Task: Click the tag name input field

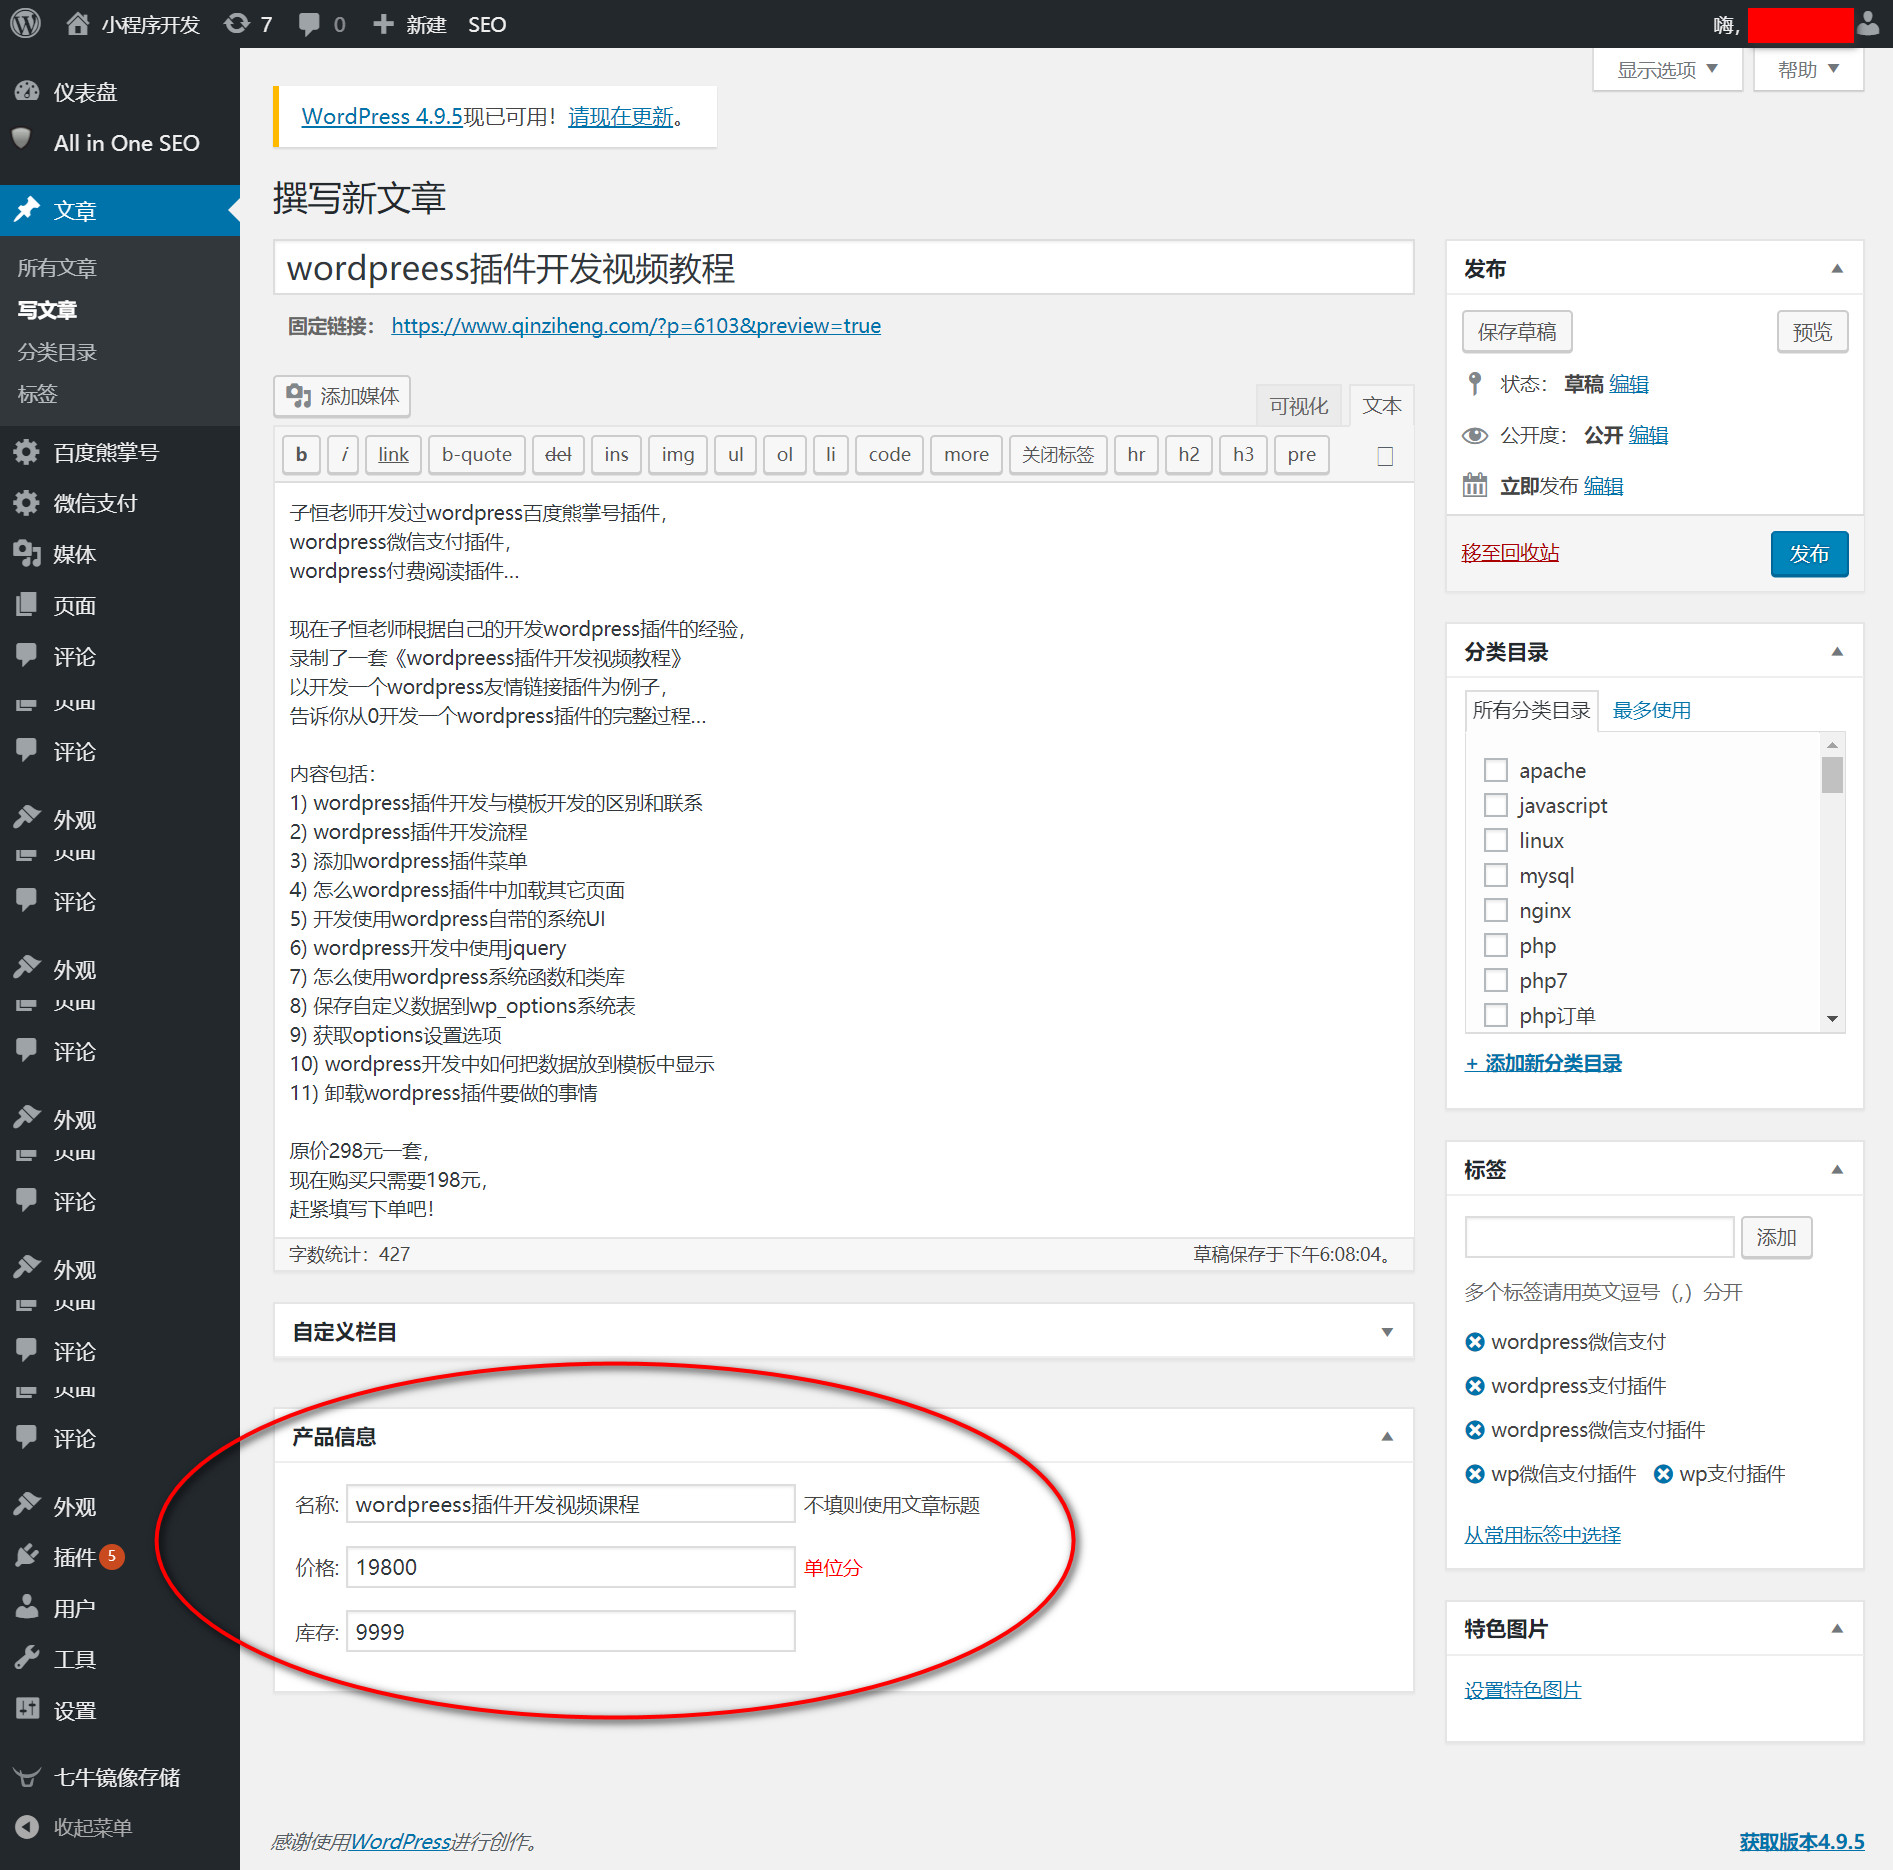Action: point(1599,1237)
